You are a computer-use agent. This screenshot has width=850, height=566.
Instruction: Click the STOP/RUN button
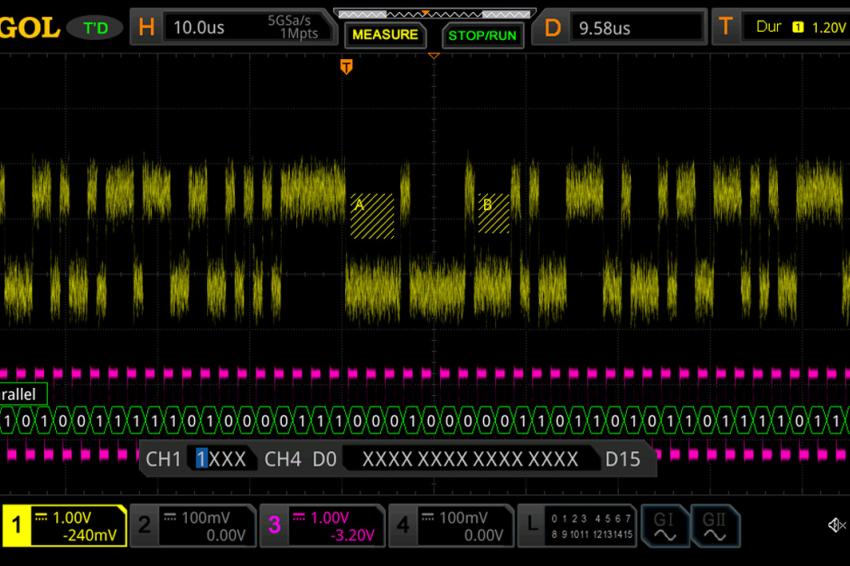coord(482,36)
